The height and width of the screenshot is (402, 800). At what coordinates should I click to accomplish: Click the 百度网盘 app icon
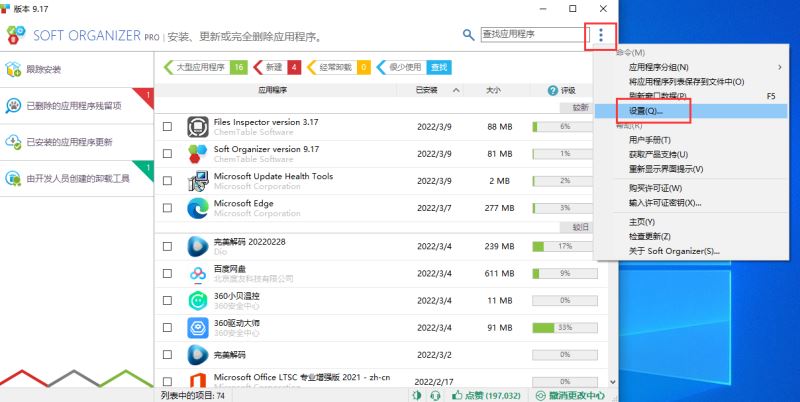coord(197,274)
